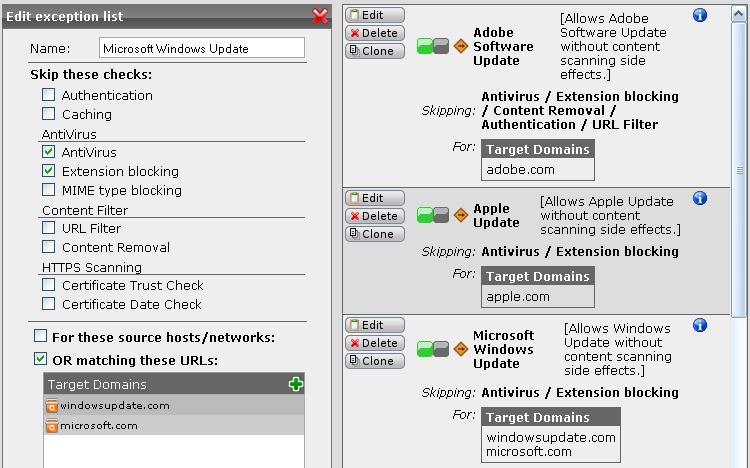Uncheck the AntiVirus checkbox
The width and height of the screenshot is (750, 468).
pos(48,152)
